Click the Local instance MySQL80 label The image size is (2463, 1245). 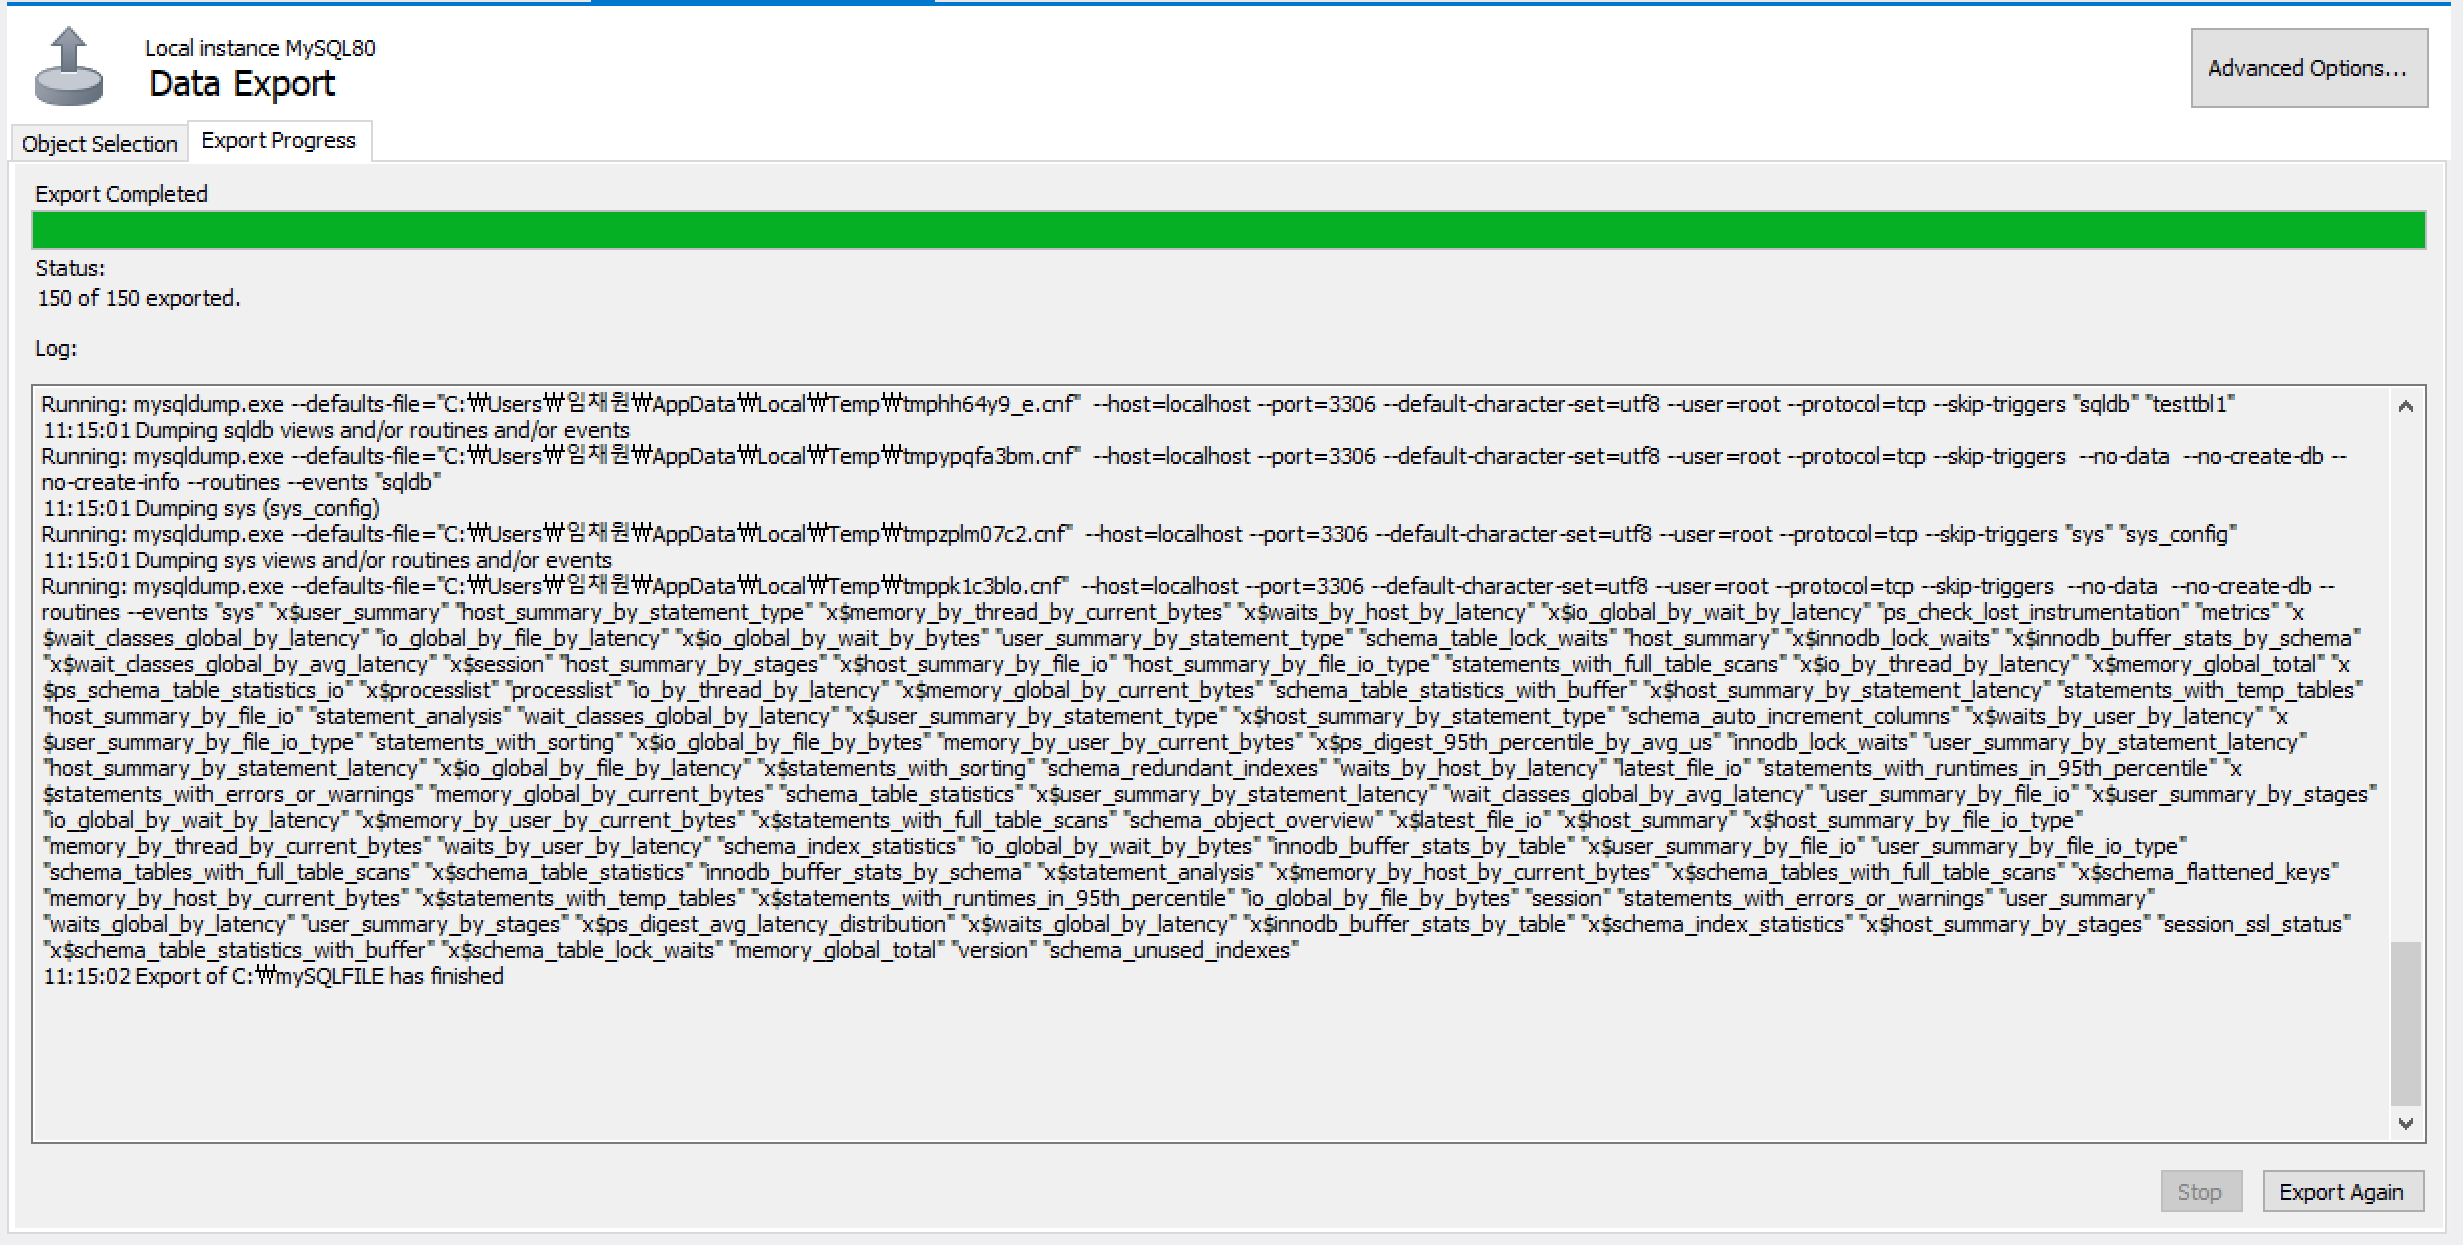coord(260,48)
